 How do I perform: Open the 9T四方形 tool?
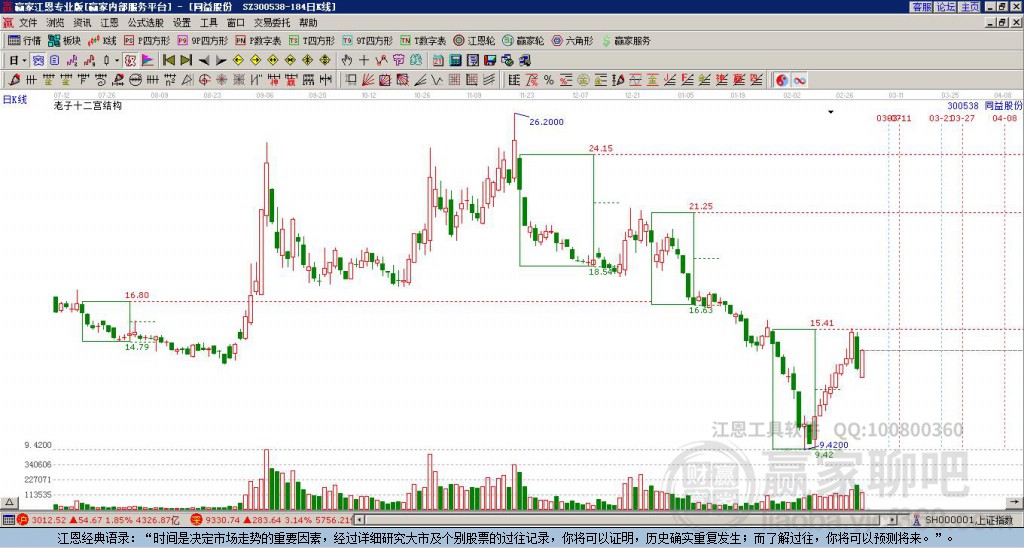point(368,40)
